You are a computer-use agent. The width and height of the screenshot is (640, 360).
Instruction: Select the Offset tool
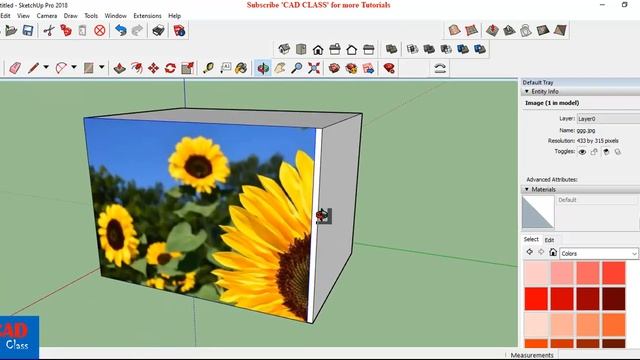click(136, 68)
